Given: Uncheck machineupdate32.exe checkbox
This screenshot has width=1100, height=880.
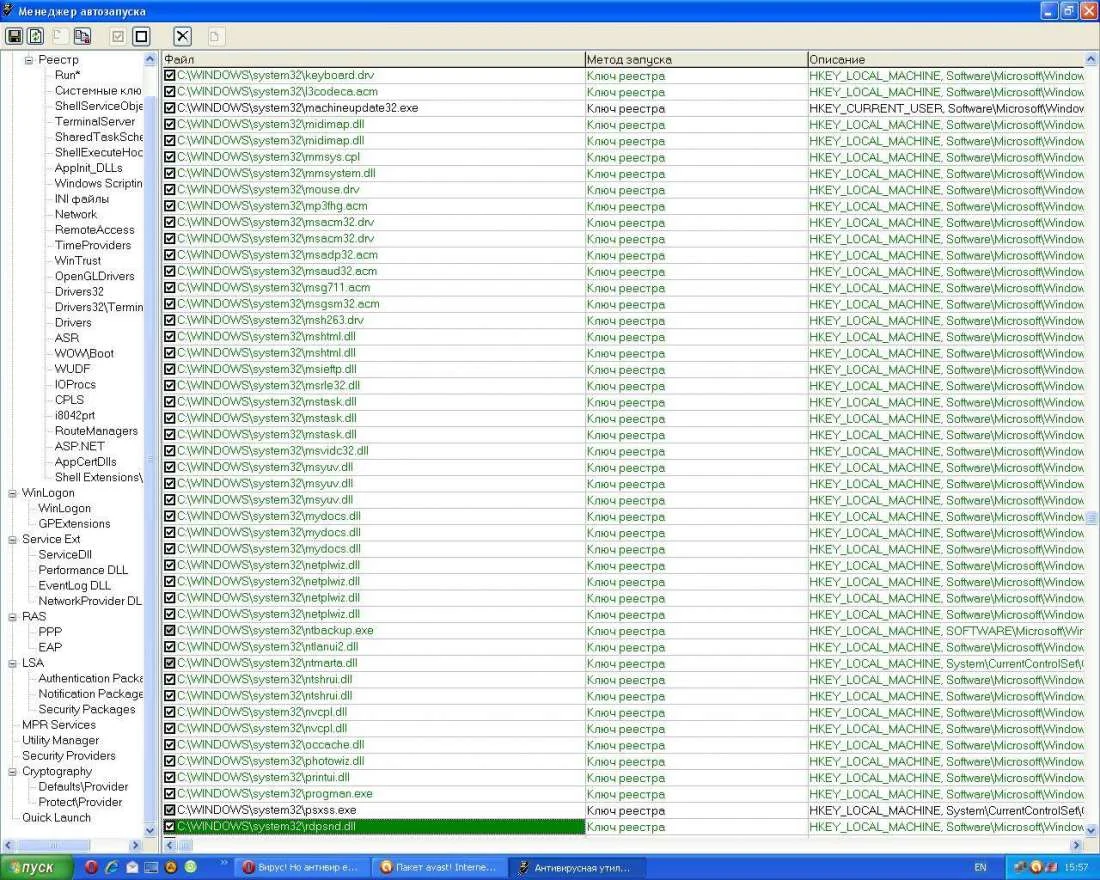Looking at the screenshot, I should tap(170, 108).
